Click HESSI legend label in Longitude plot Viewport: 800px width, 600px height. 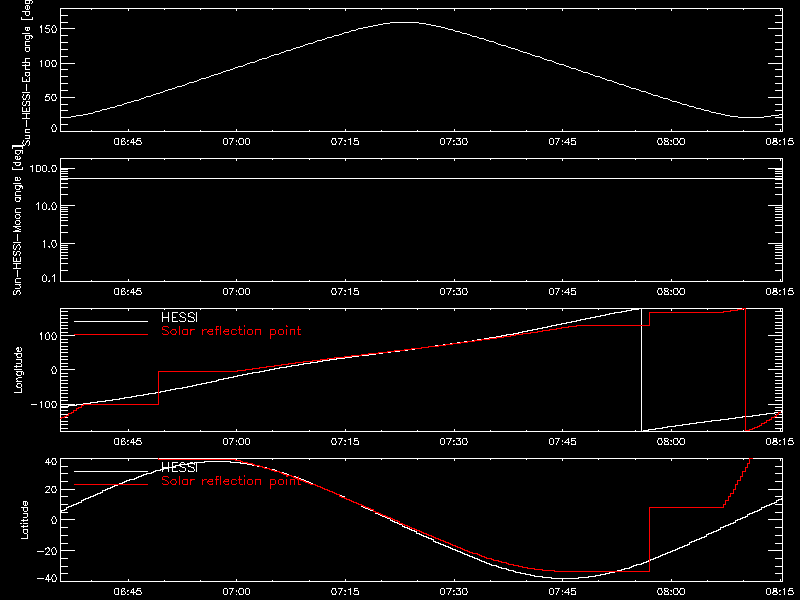coord(179,318)
